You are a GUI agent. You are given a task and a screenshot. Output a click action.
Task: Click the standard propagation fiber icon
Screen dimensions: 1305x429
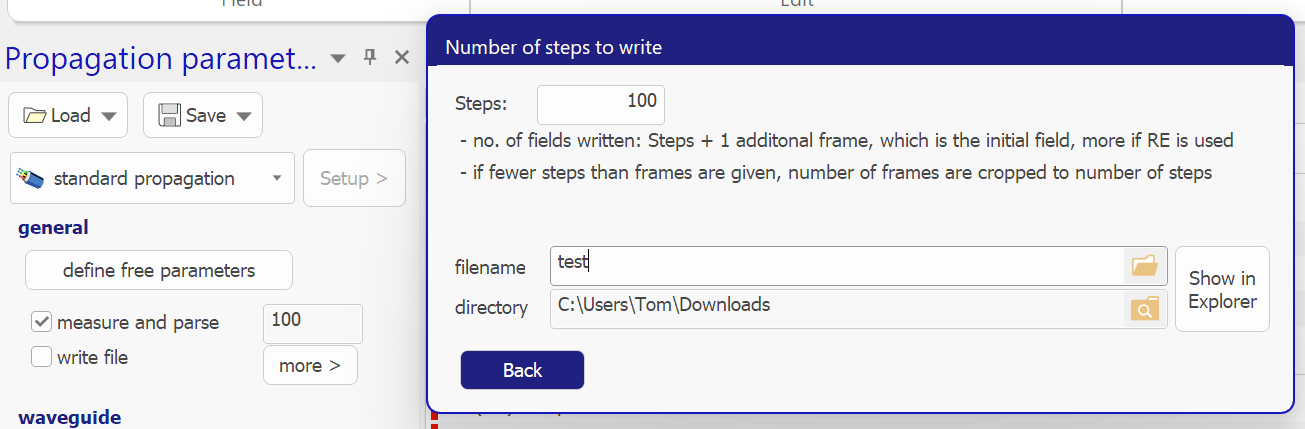[x=31, y=179]
